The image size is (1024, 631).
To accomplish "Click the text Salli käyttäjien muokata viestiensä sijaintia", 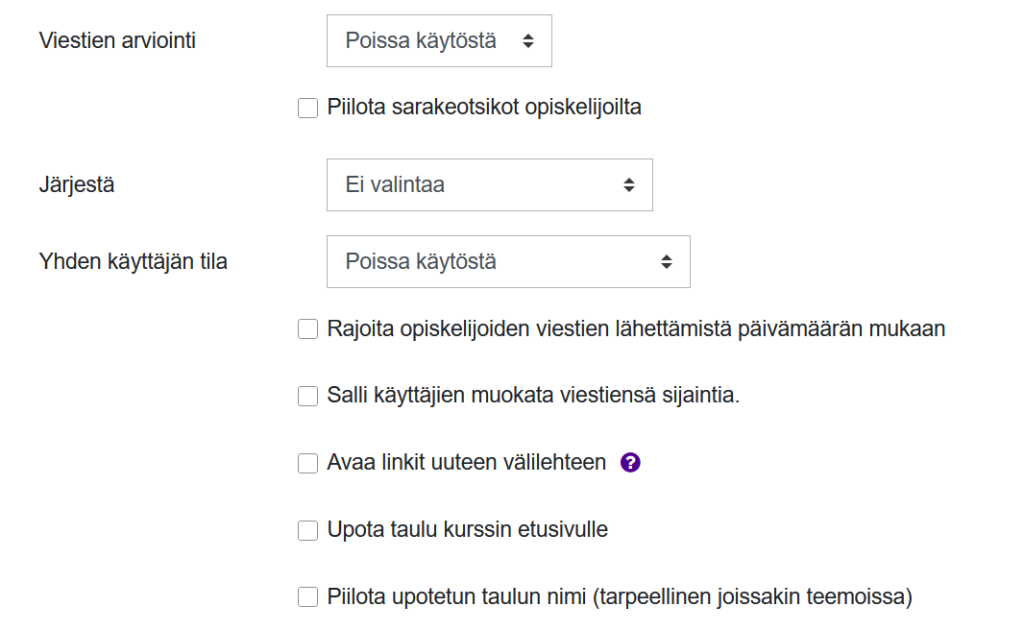I will click(x=533, y=395).
